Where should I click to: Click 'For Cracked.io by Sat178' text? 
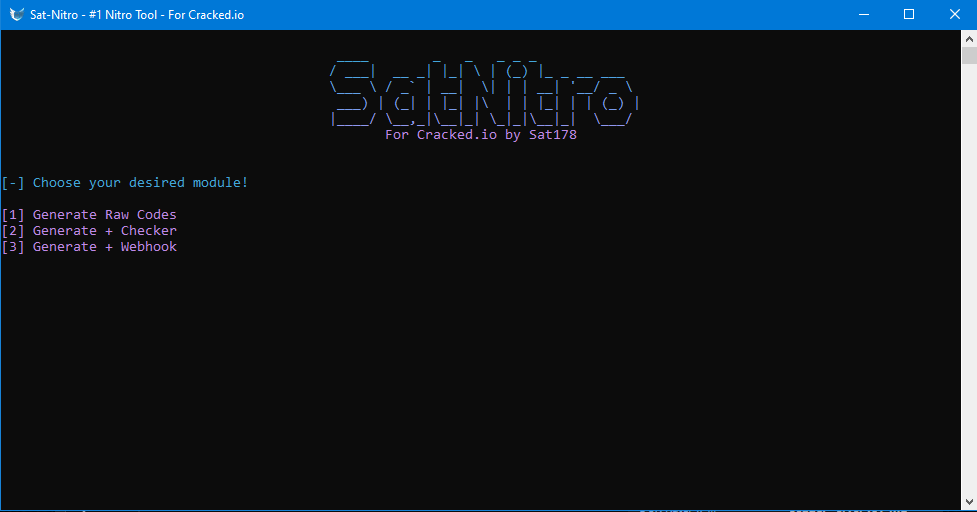[481, 135]
